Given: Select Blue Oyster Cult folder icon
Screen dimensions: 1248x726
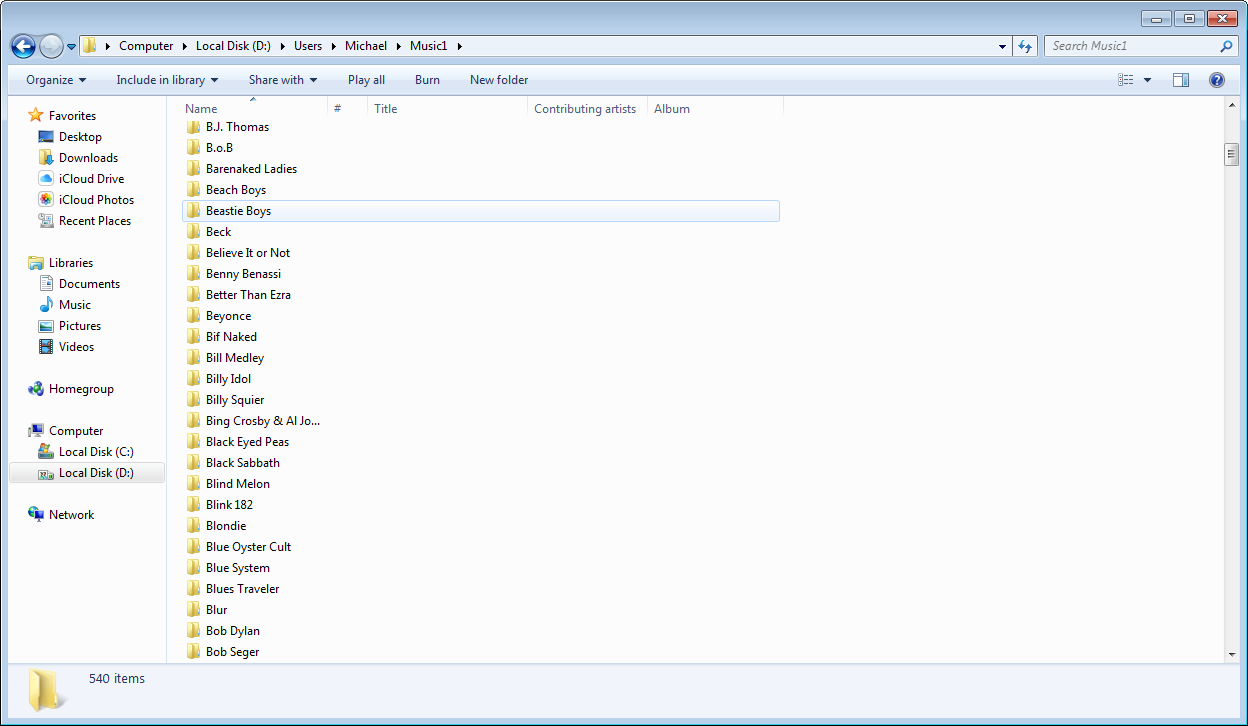Looking at the screenshot, I should [x=194, y=547].
